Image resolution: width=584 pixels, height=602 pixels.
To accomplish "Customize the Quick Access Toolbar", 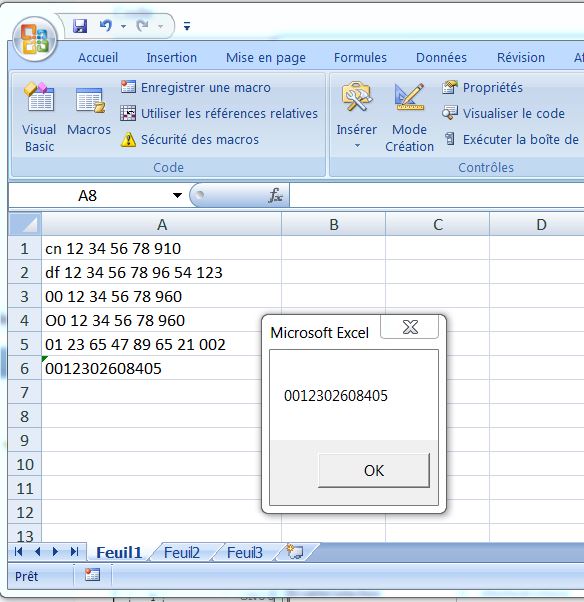I will pyautogui.click(x=187, y=26).
